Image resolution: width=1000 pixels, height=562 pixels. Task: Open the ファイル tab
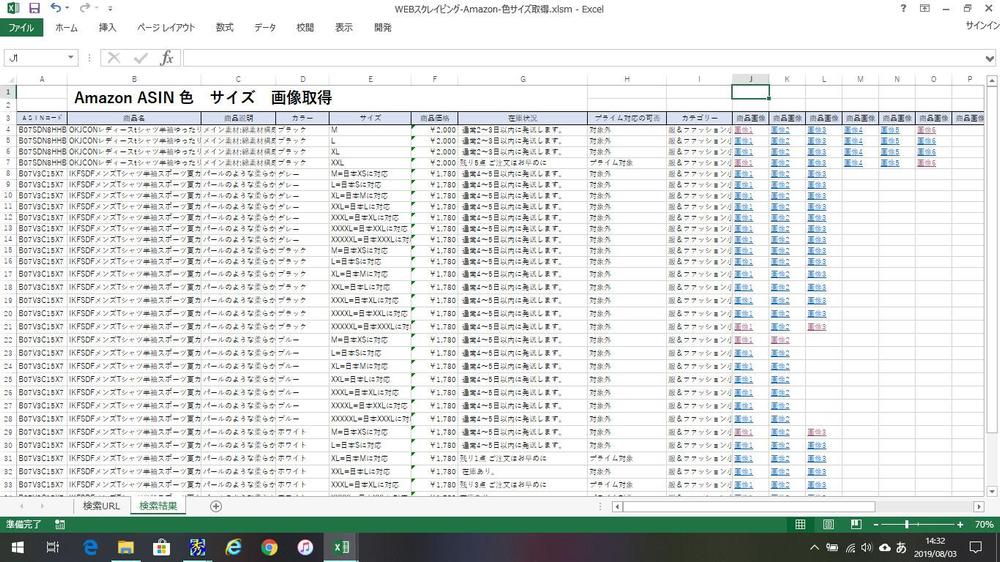21,27
